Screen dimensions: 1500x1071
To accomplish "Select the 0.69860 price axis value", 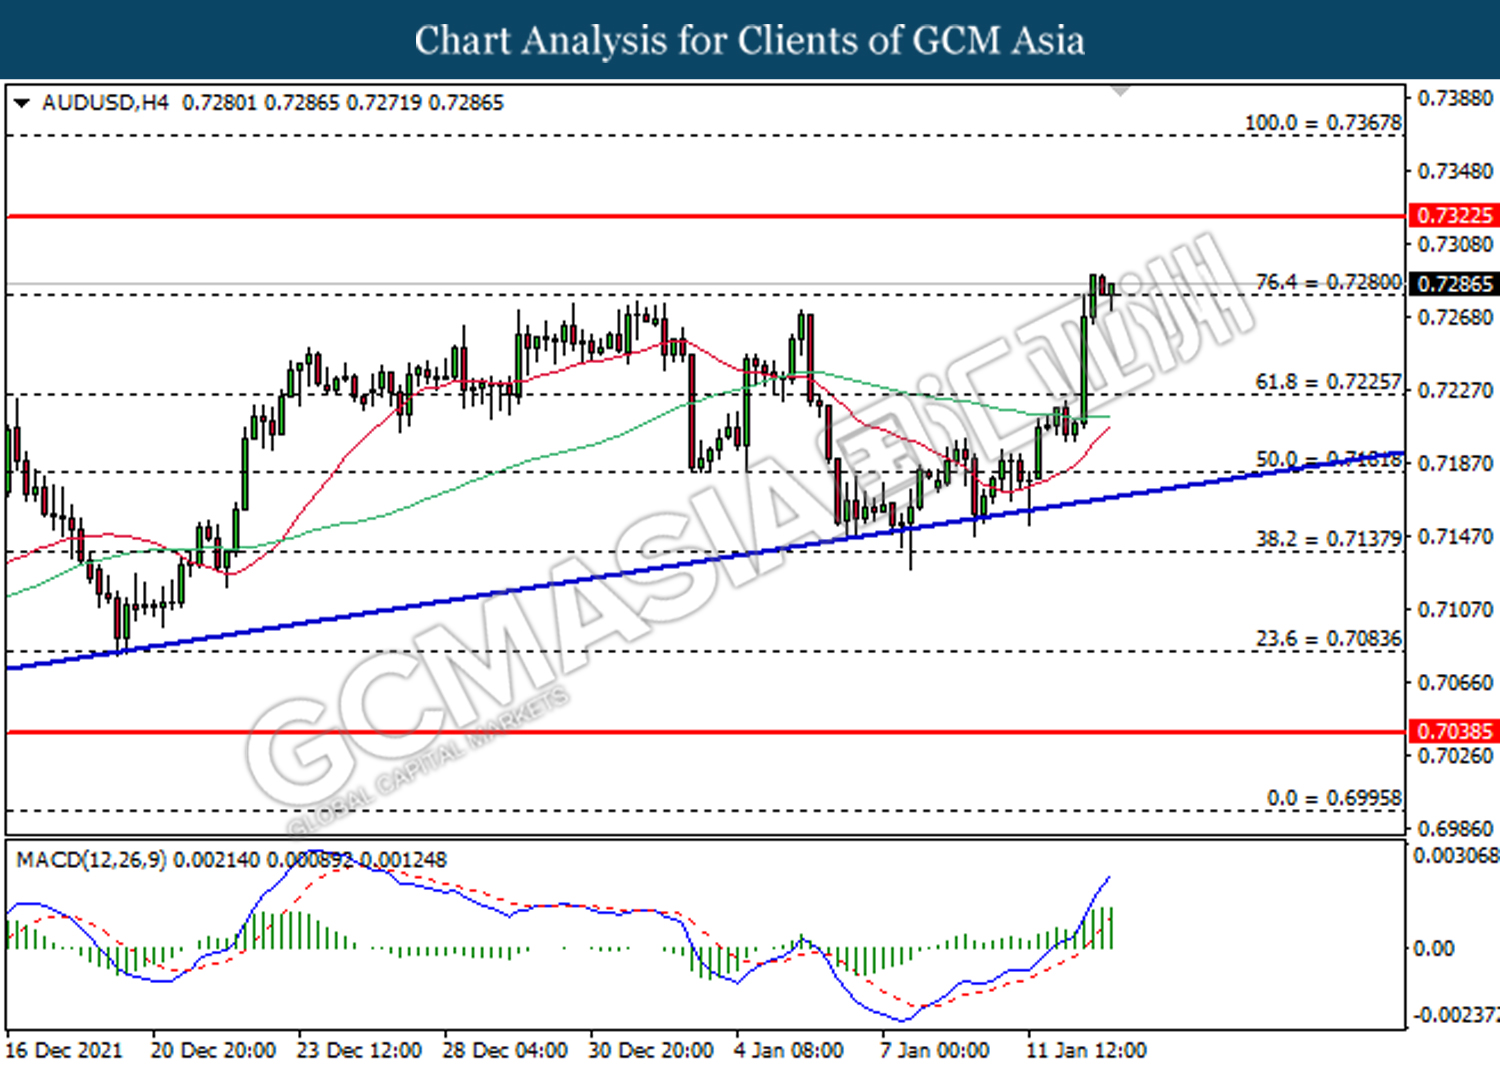I will (1455, 828).
